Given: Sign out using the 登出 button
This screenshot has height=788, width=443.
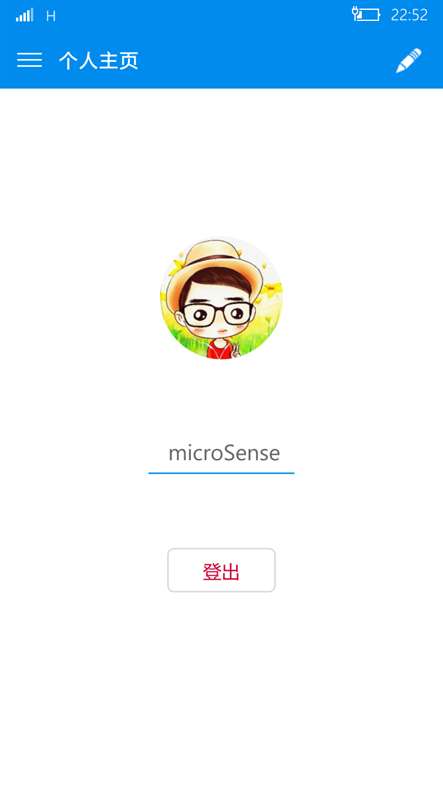Looking at the screenshot, I should pos(222,570).
